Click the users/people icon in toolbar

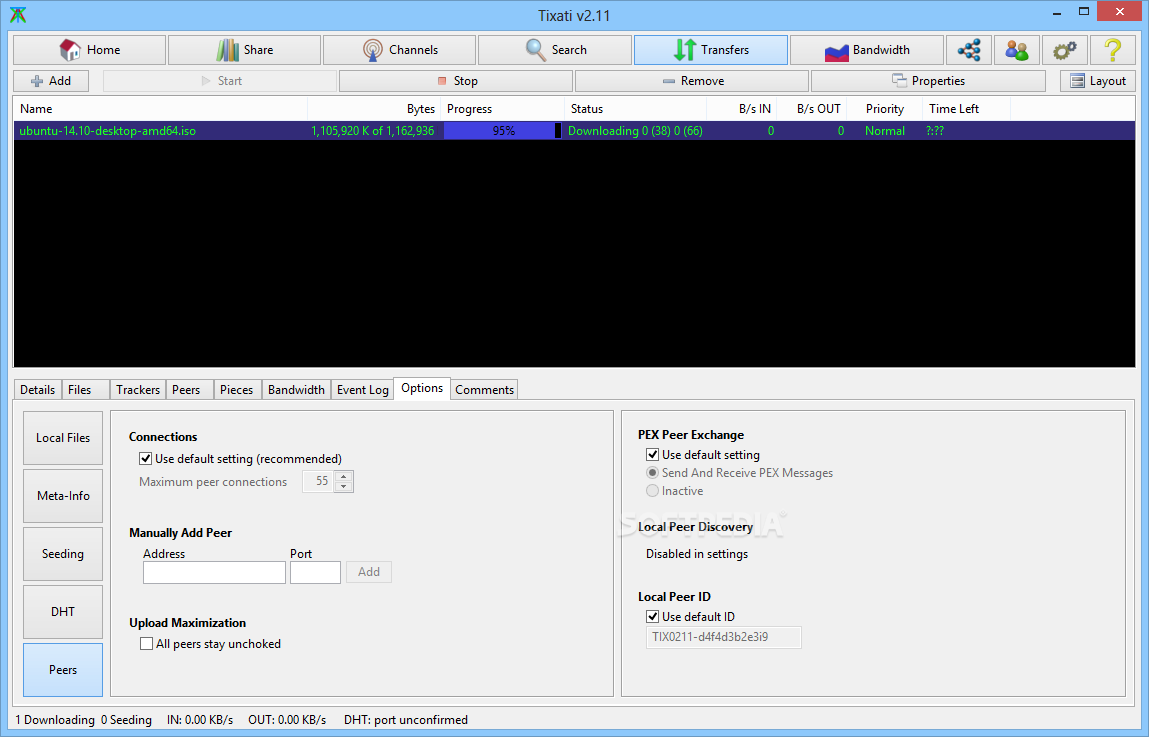1016,50
